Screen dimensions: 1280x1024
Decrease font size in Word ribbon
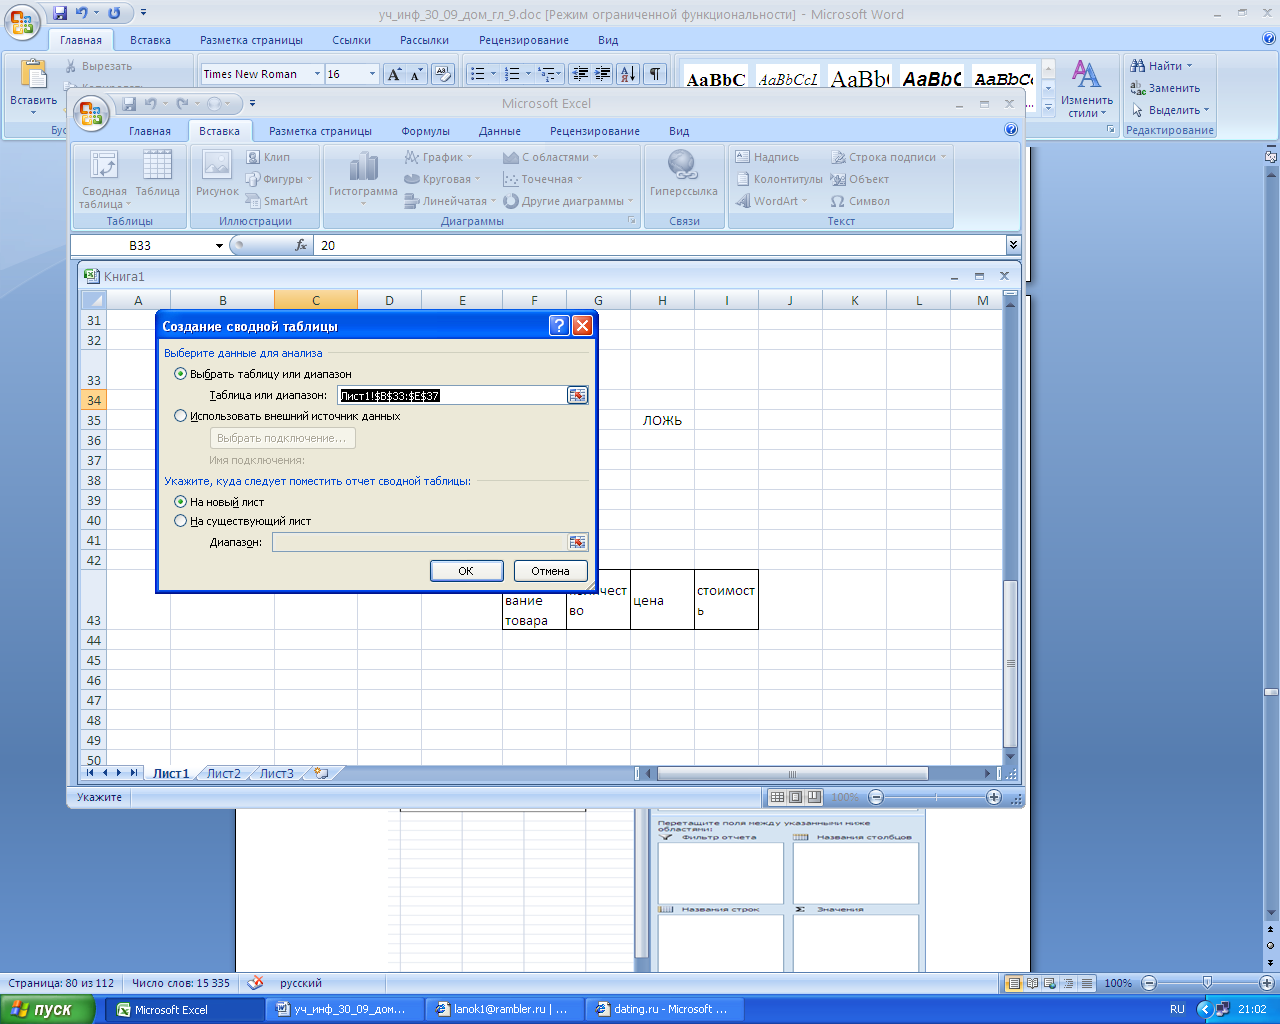click(x=416, y=74)
